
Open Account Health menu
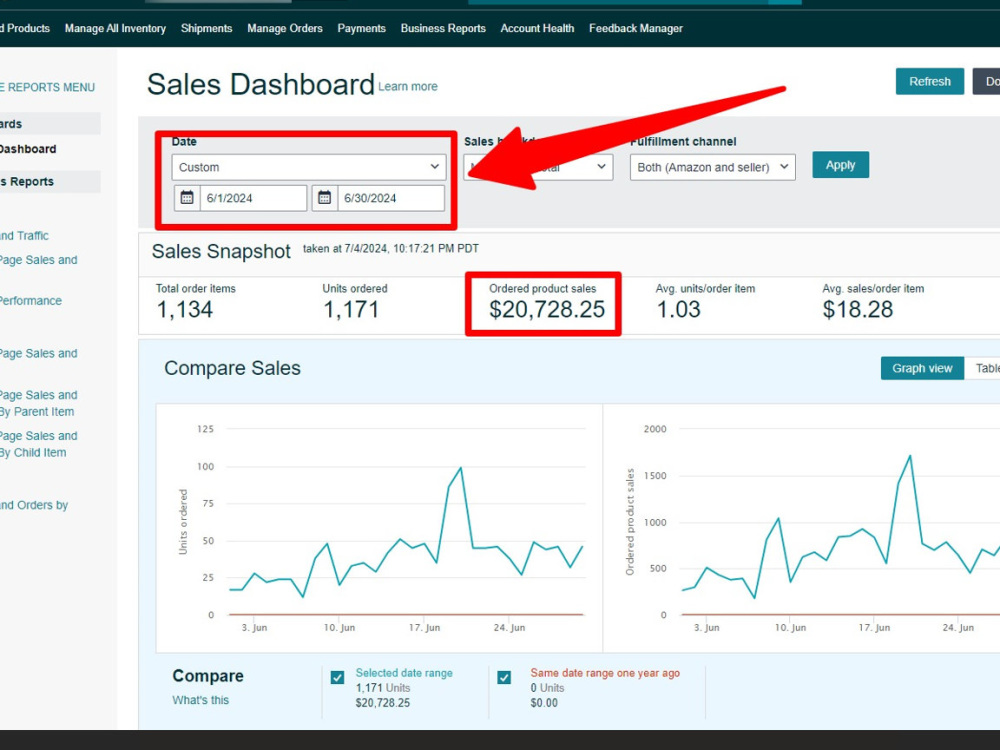538,29
